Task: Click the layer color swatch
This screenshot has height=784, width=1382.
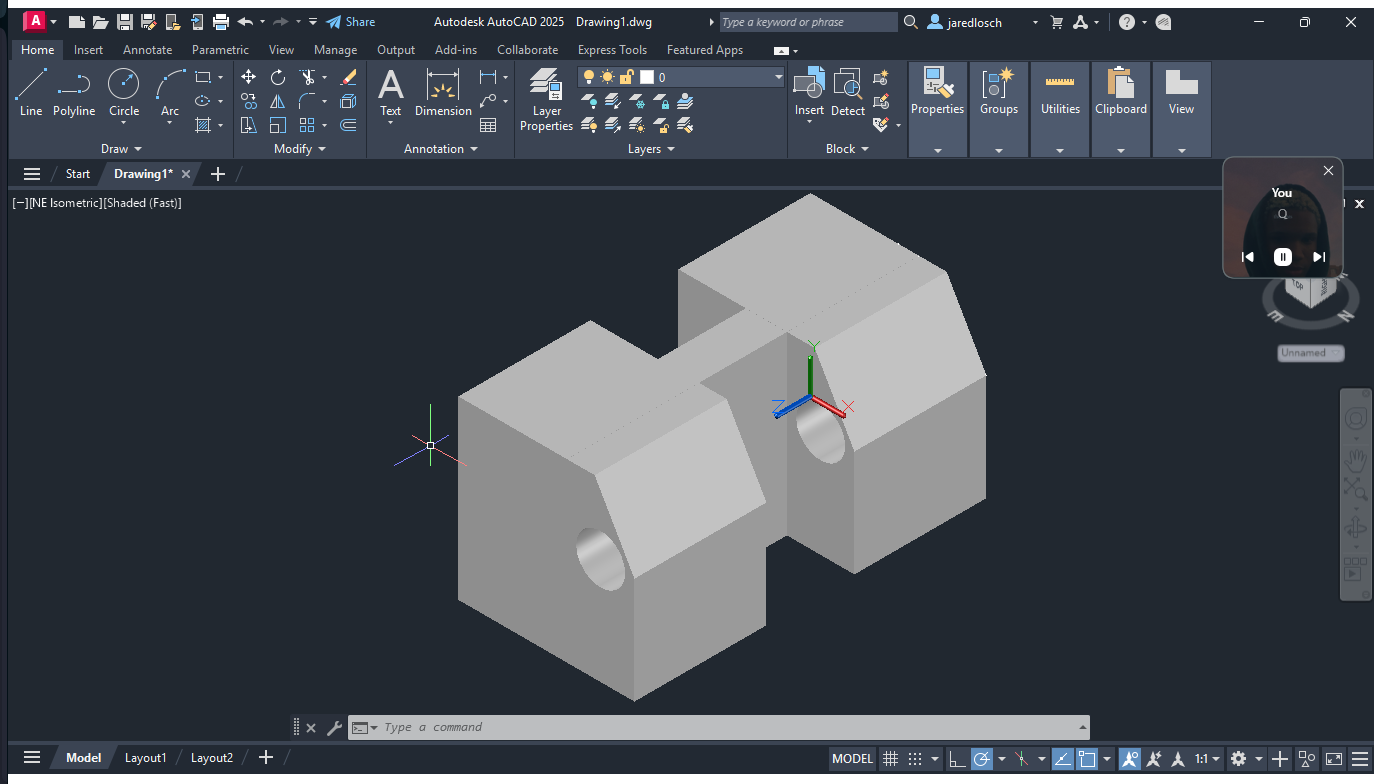Action: 647,77
